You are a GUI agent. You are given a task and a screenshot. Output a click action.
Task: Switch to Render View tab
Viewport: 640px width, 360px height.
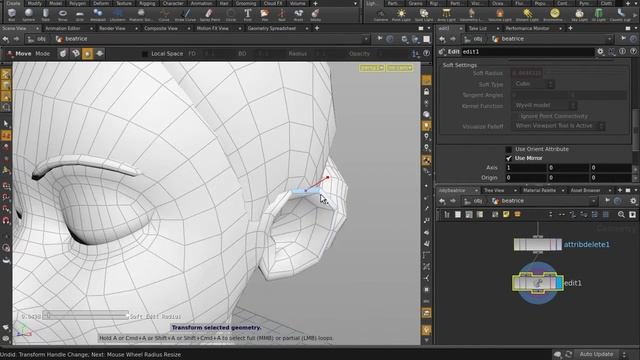112,29
